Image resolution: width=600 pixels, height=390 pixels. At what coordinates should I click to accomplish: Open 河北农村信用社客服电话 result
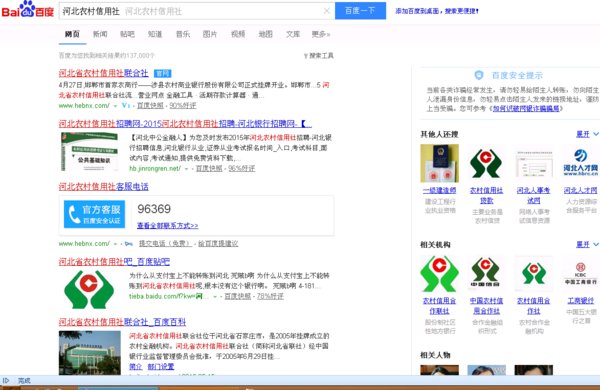click(x=103, y=187)
